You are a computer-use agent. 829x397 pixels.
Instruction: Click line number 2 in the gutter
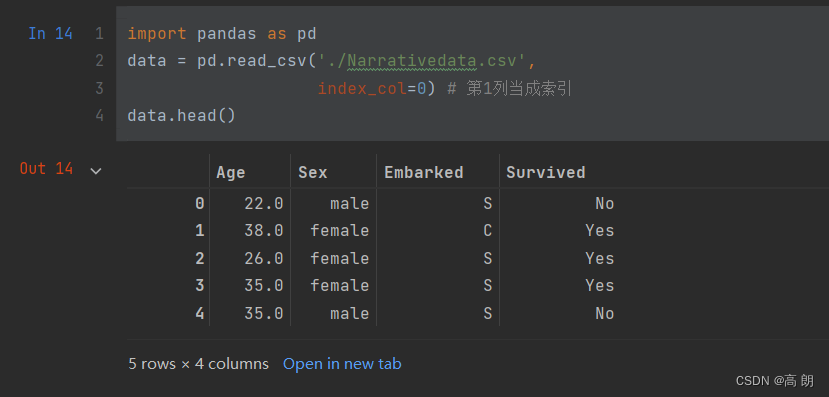click(x=99, y=61)
